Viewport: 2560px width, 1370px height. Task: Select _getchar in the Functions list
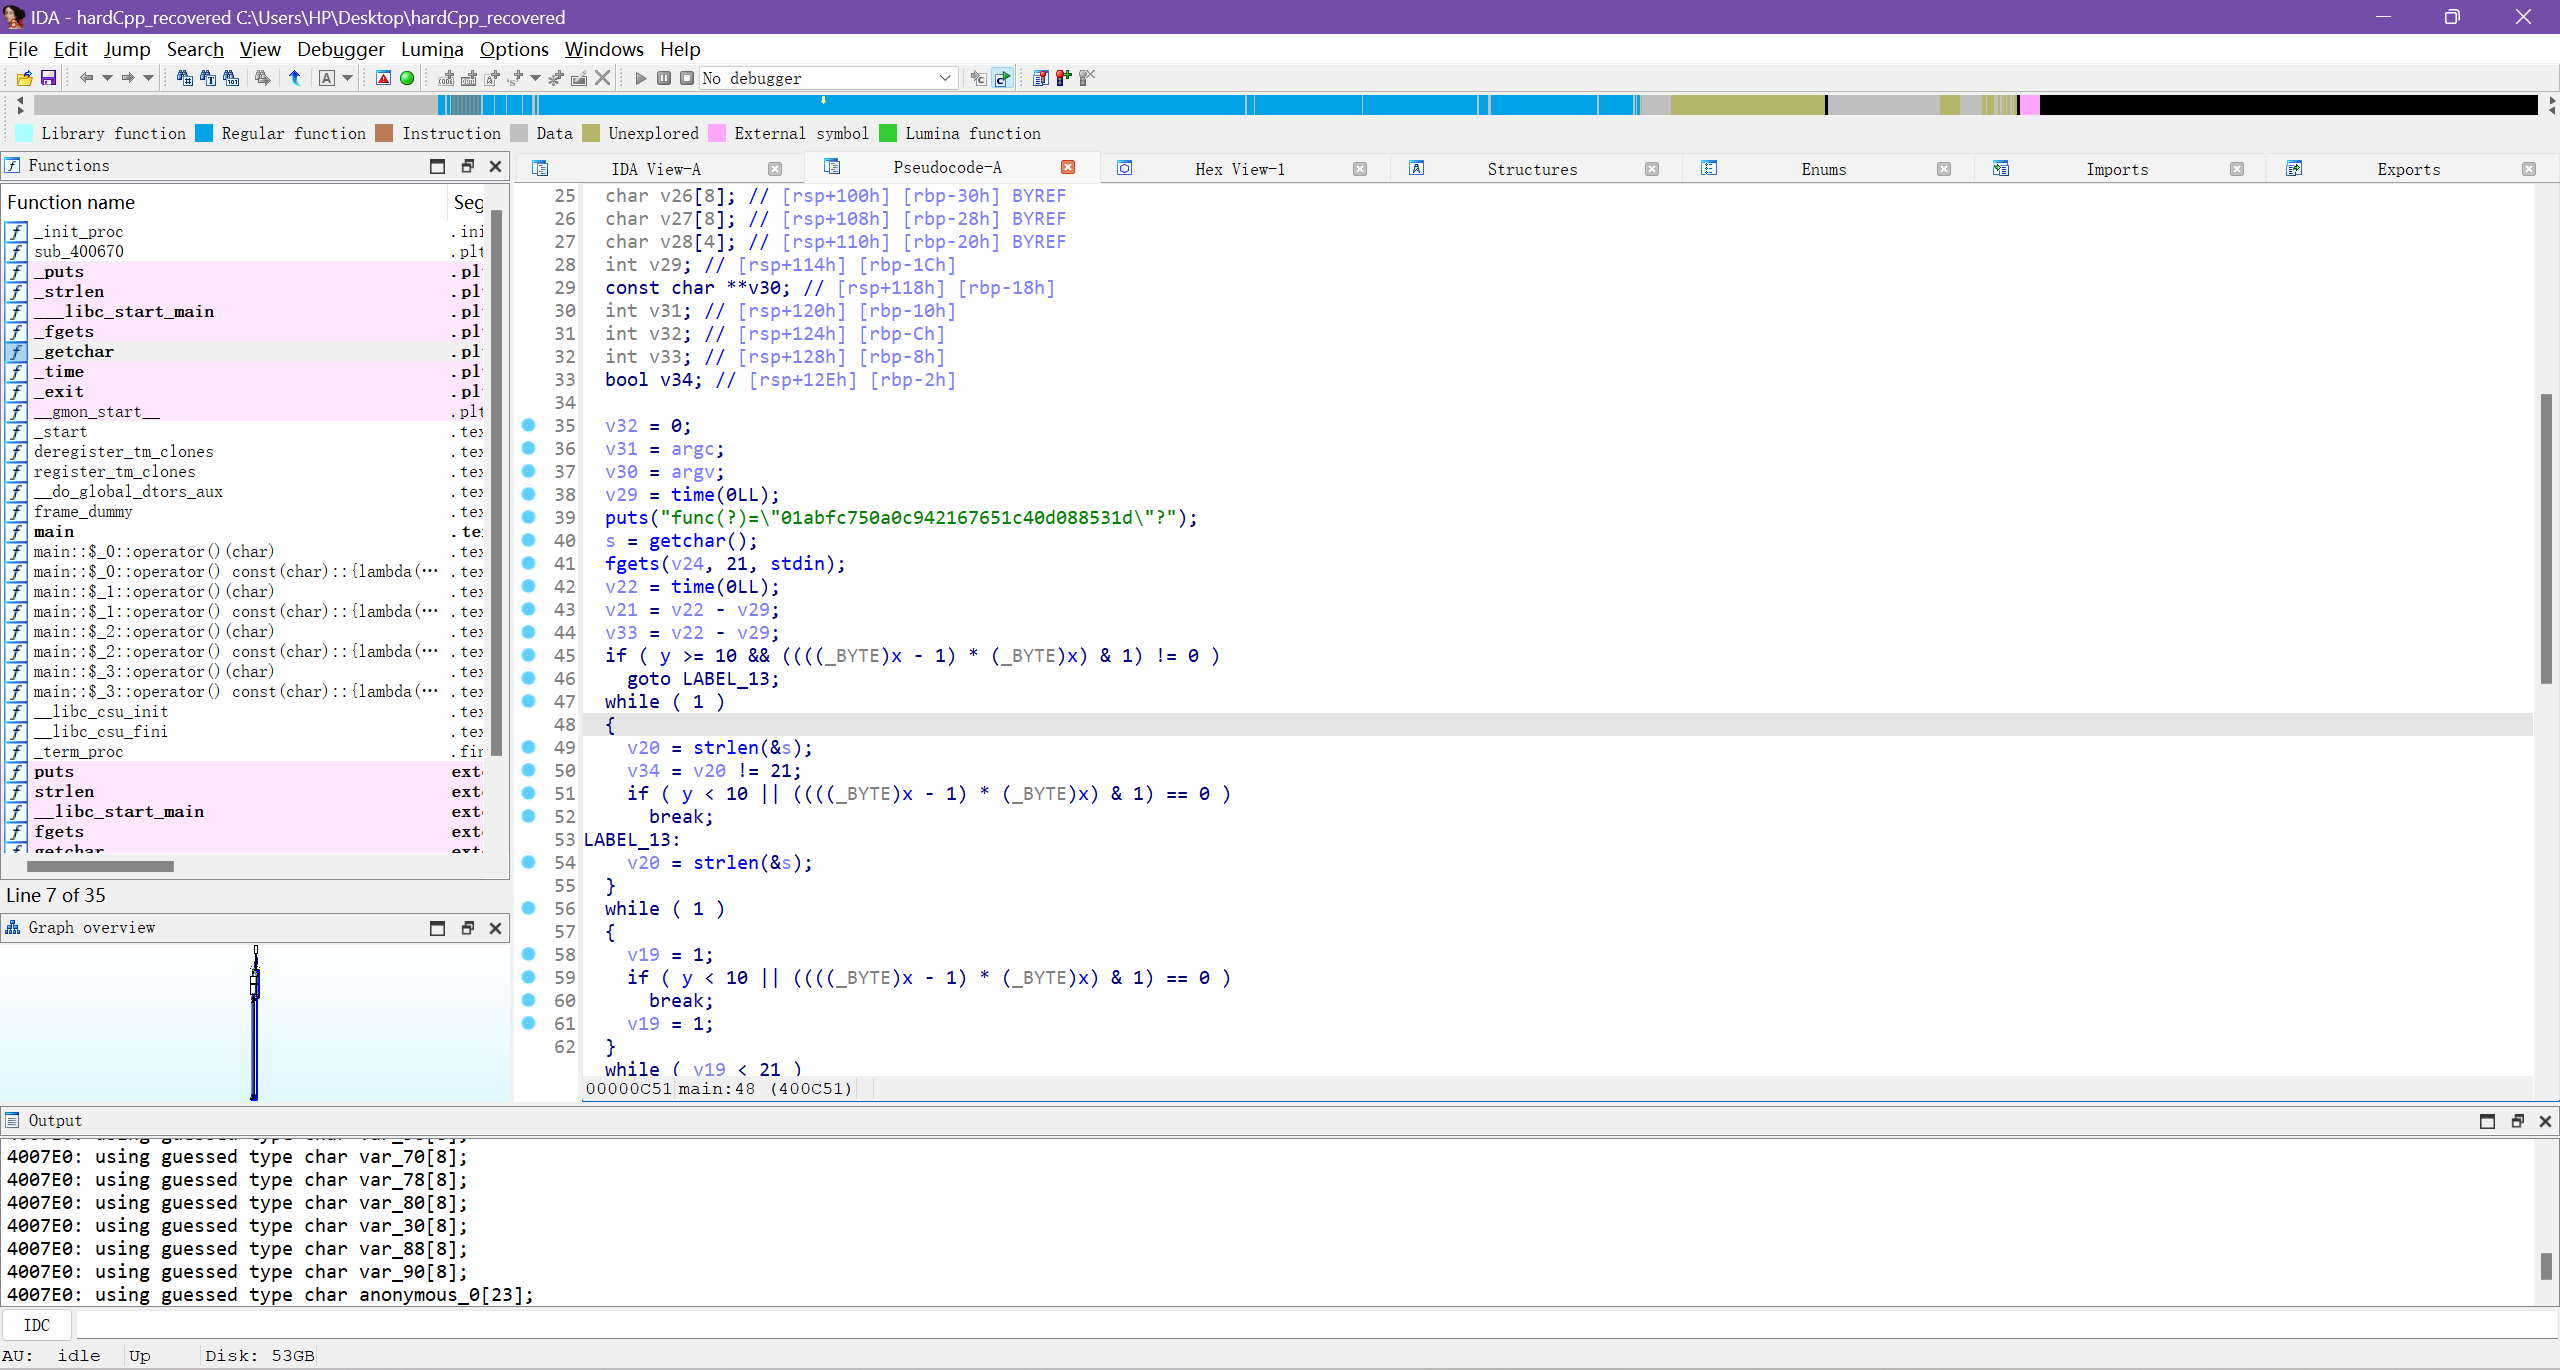click(244, 351)
